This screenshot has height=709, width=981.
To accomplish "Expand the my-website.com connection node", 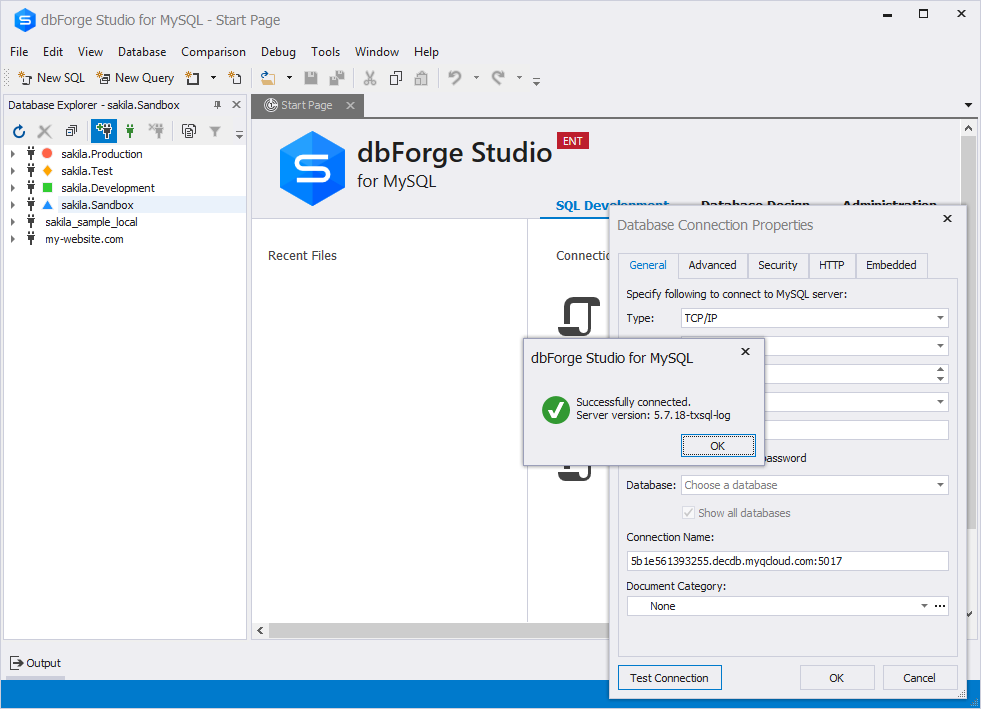I will pyautogui.click(x=13, y=239).
